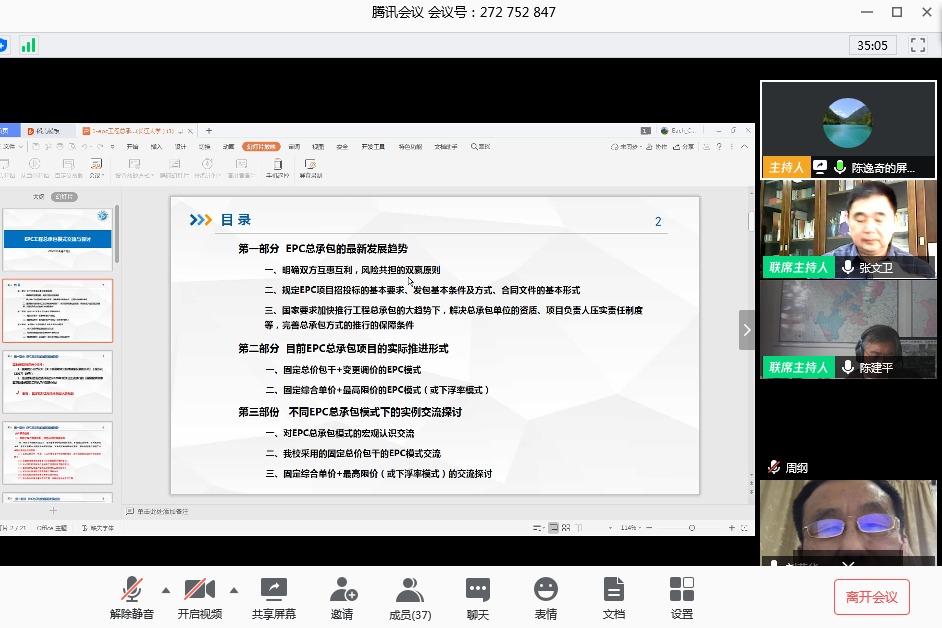Open meeting 设置 settings
The image size is (942, 628).
click(x=681, y=597)
